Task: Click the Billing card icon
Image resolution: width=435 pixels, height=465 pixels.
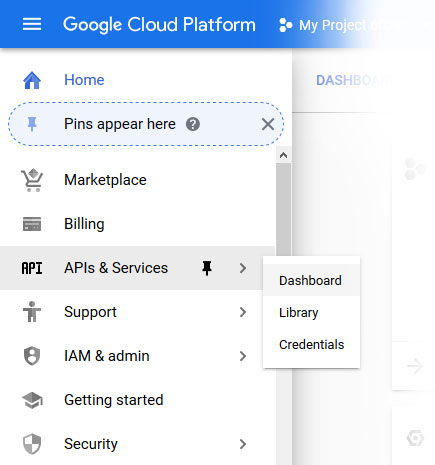Action: click(x=32, y=224)
